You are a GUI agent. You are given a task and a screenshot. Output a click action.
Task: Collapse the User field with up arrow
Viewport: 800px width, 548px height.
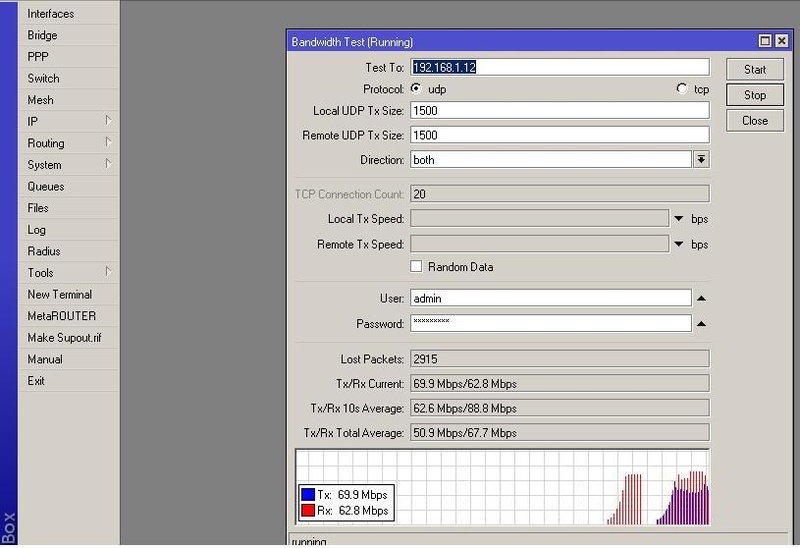(x=701, y=298)
